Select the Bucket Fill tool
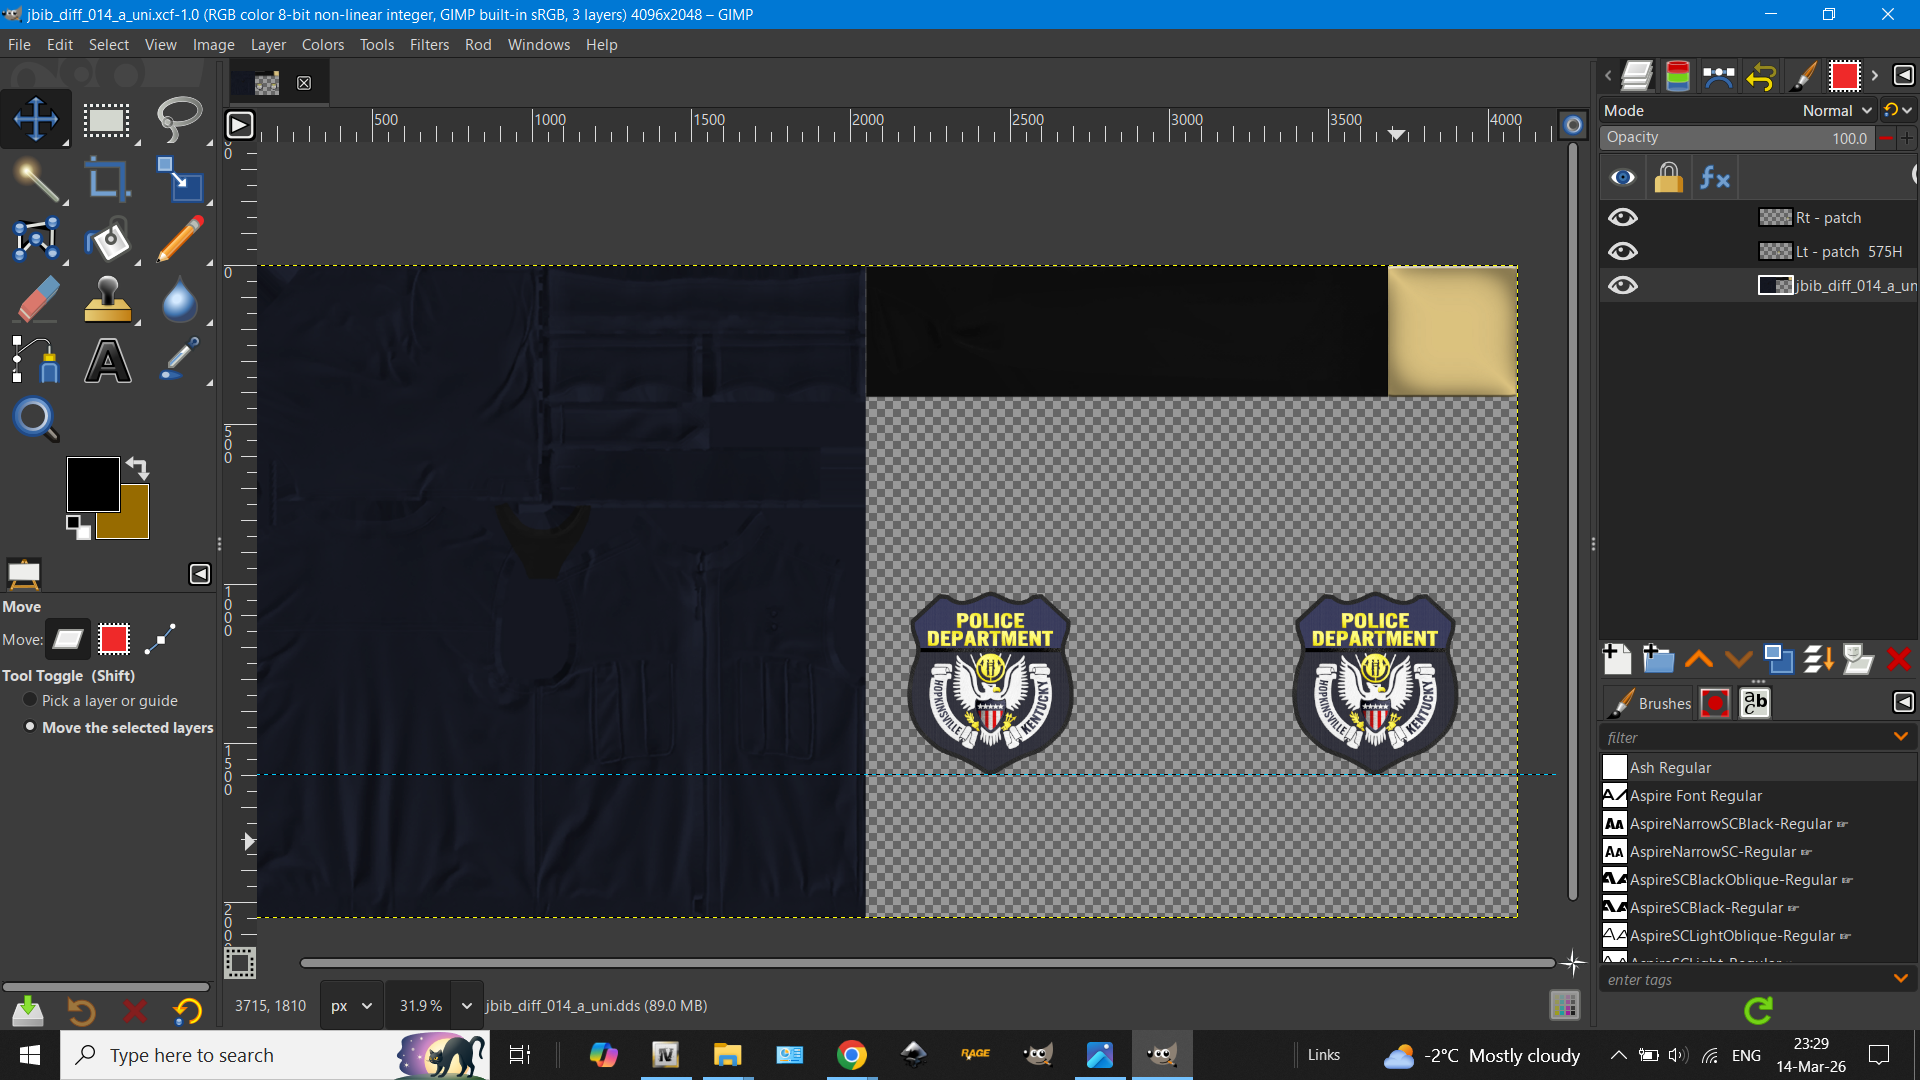Screen dimensions: 1920x1080 point(107,240)
